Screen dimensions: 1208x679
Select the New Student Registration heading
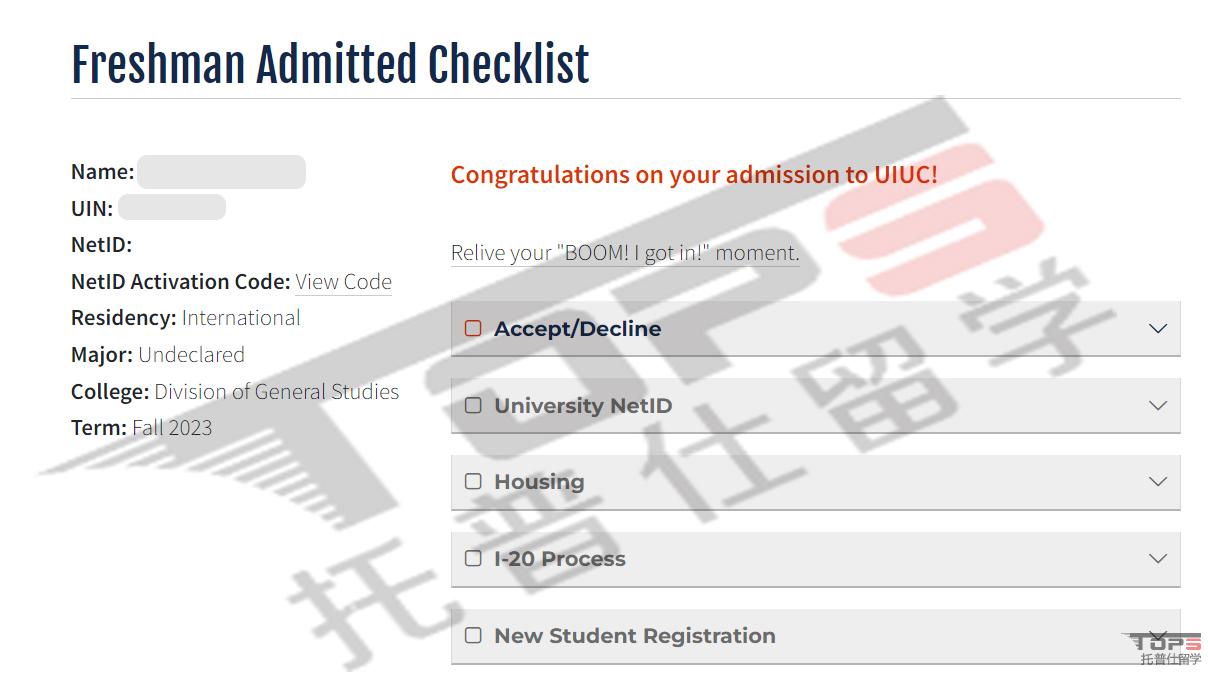pyautogui.click(x=635, y=636)
